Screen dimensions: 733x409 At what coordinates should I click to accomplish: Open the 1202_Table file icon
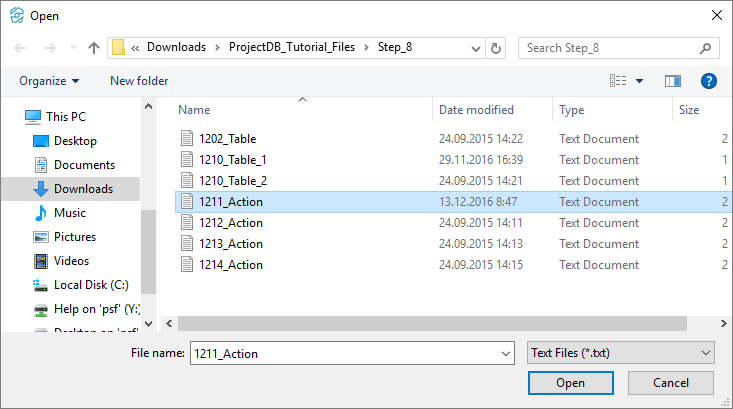[x=186, y=139]
